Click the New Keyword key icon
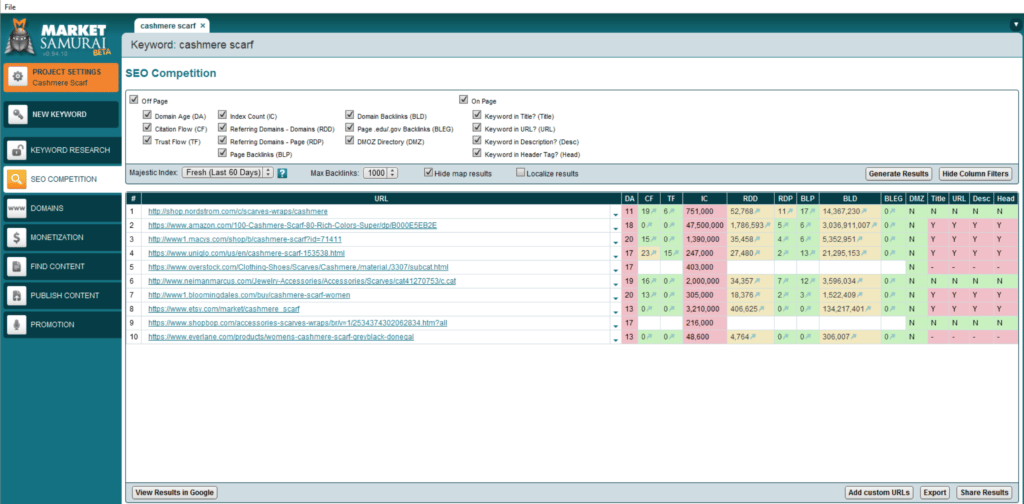This screenshot has width=1024, height=504. click(18, 114)
